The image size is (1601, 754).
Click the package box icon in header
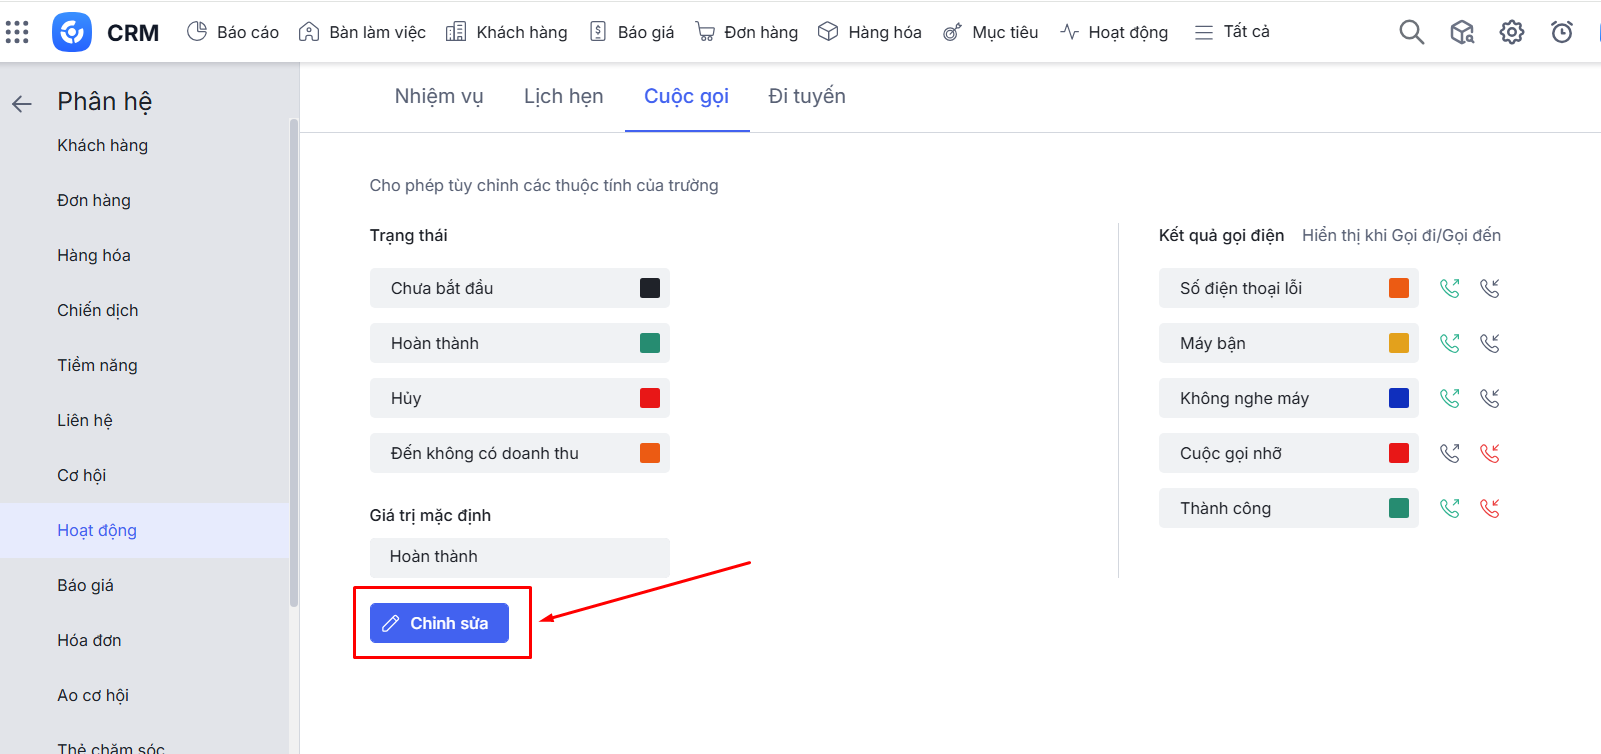click(x=1461, y=32)
